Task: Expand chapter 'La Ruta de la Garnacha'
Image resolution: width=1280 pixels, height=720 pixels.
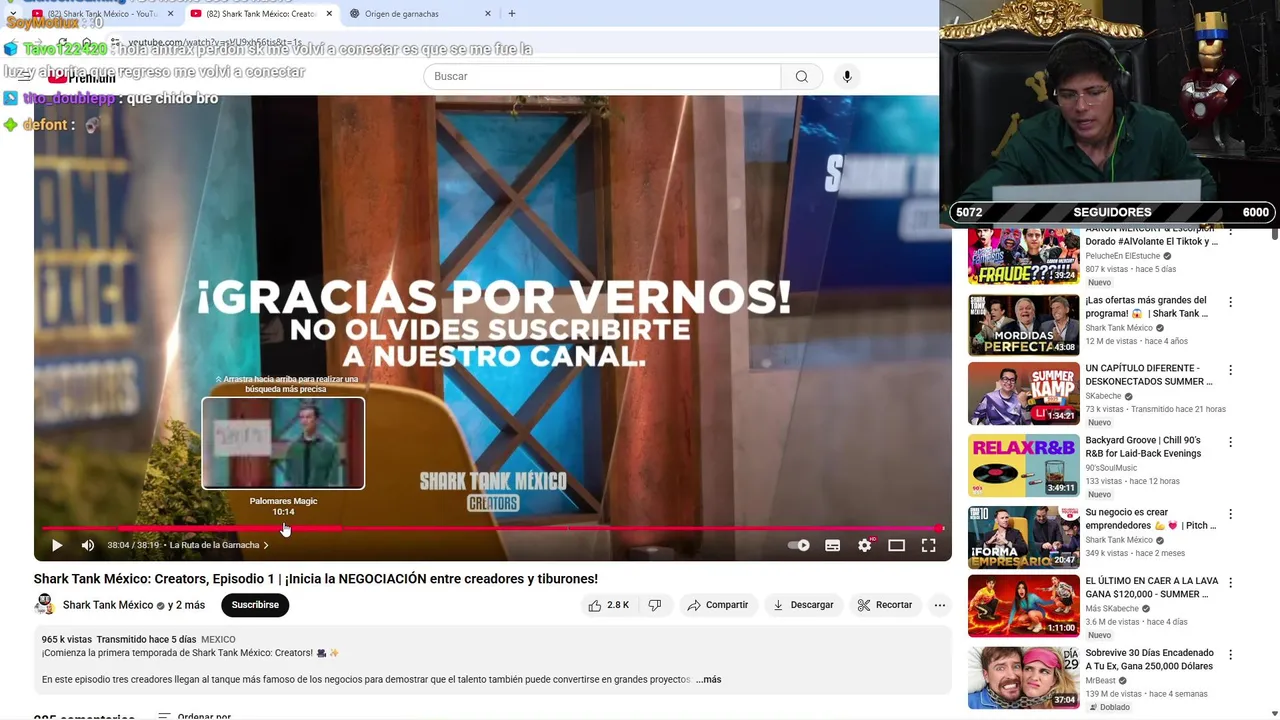Action: coord(219,545)
